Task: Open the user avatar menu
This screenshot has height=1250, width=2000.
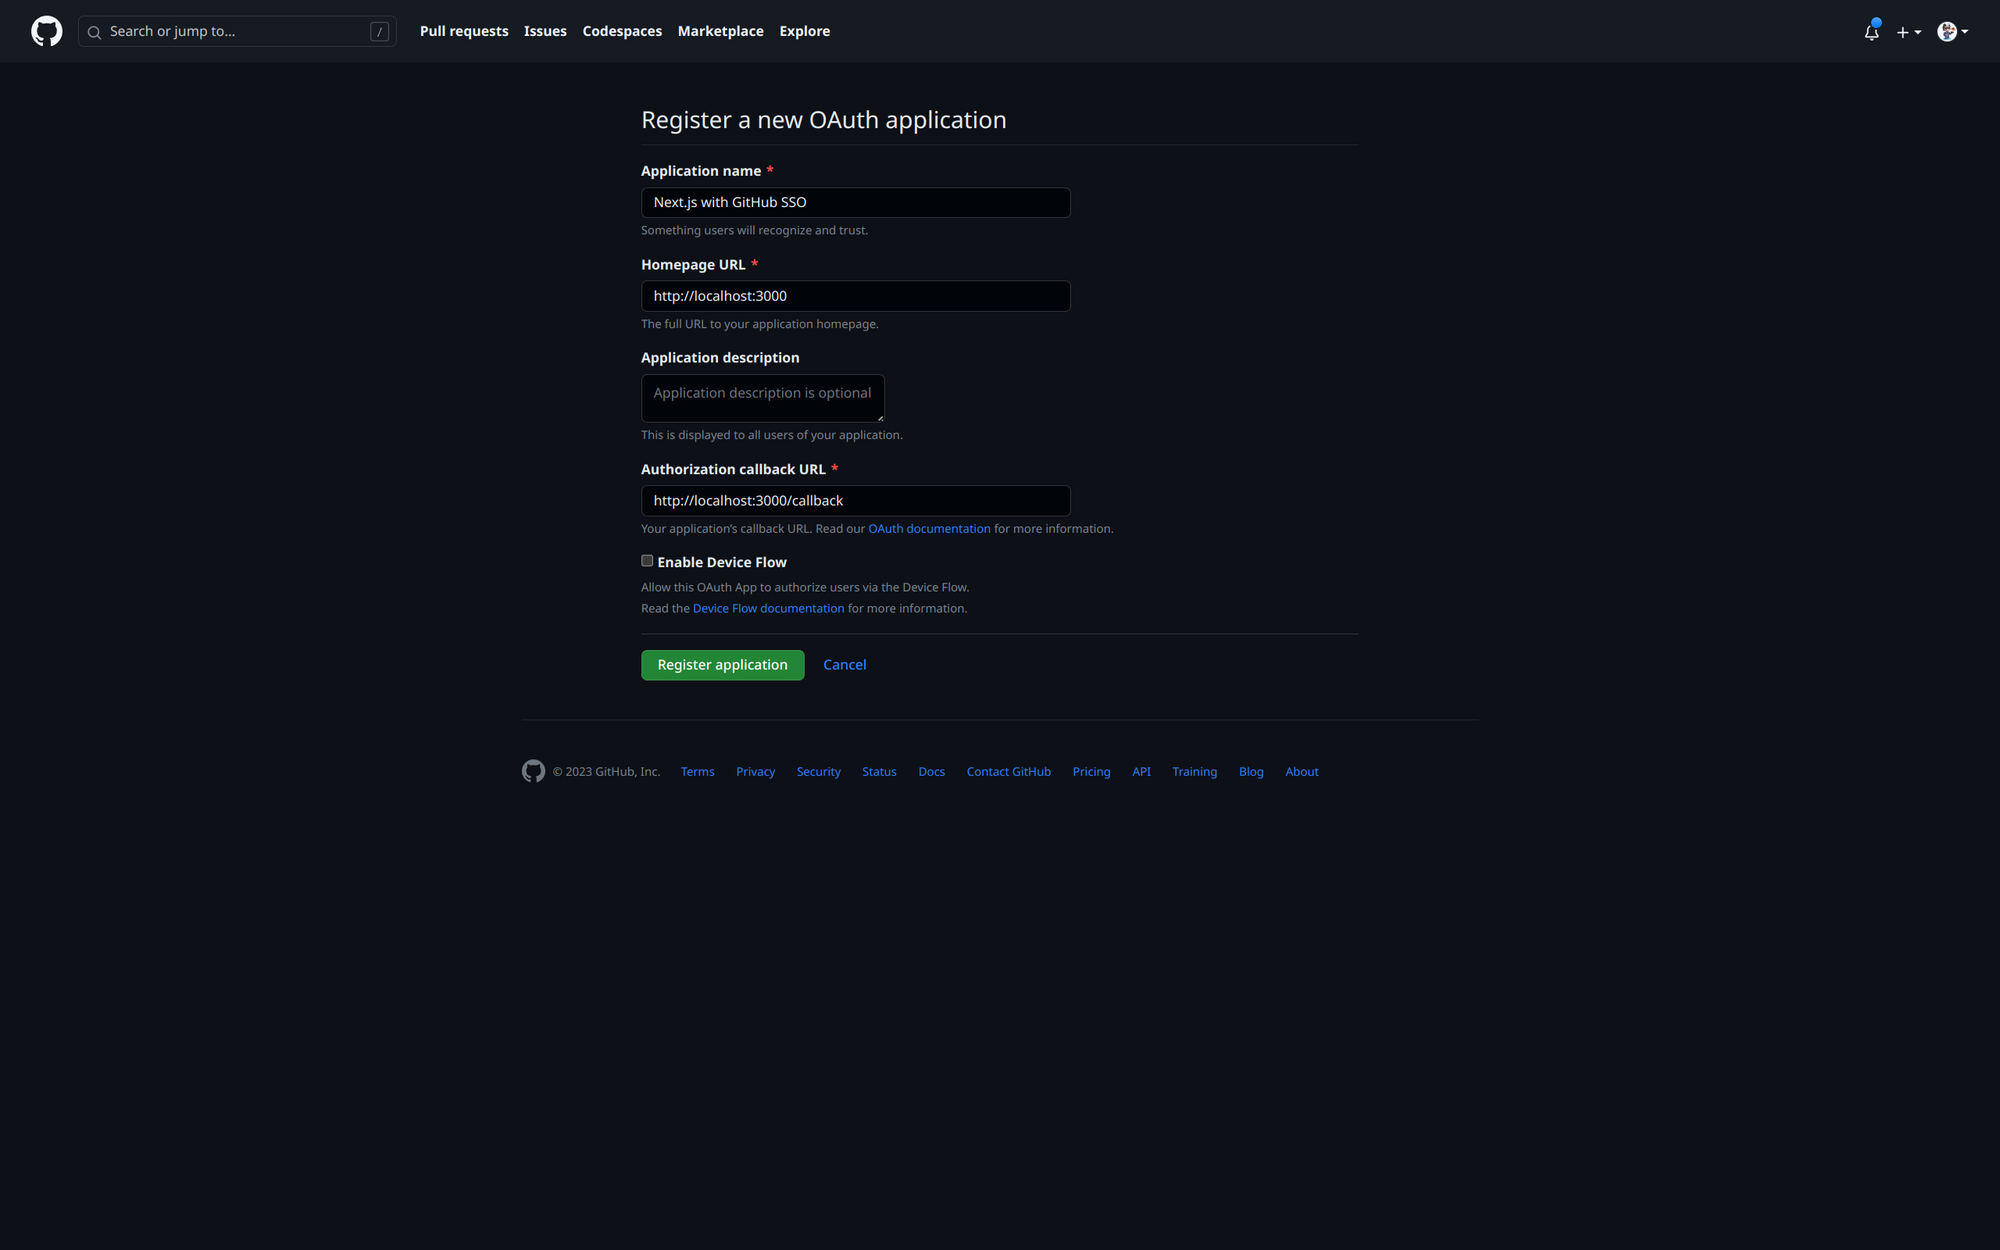Action: [1953, 31]
